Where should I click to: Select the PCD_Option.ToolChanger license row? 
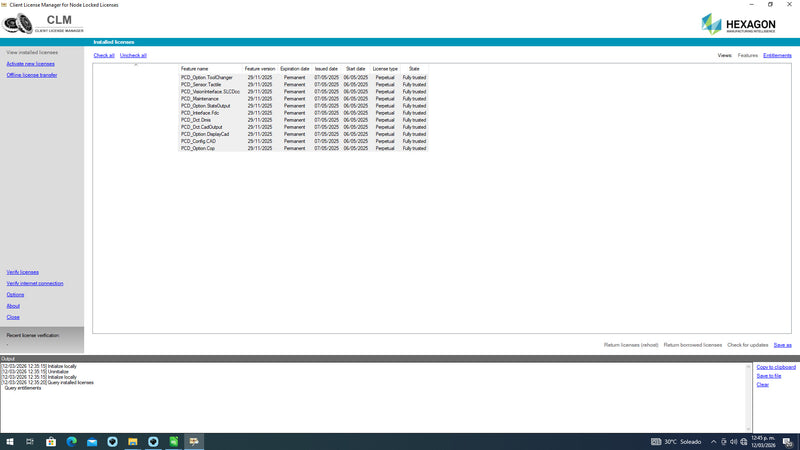click(207, 77)
